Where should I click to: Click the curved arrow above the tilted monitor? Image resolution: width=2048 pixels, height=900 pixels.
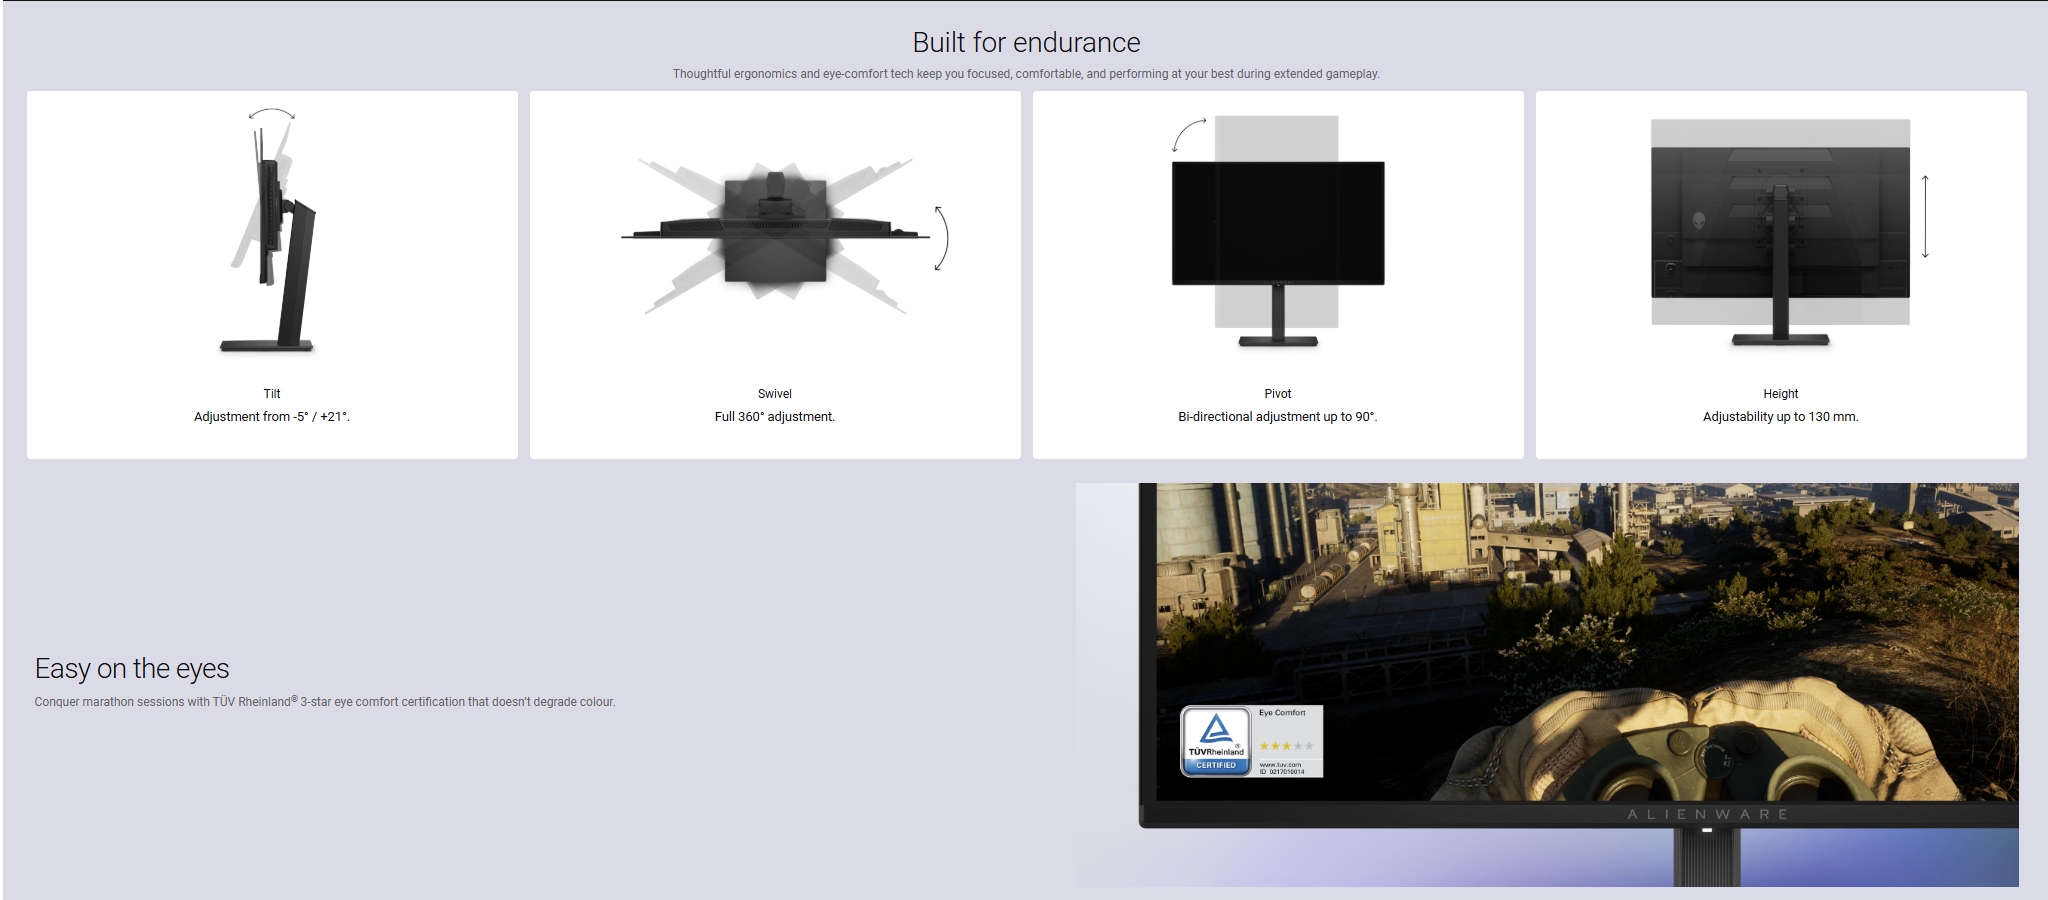272,115
